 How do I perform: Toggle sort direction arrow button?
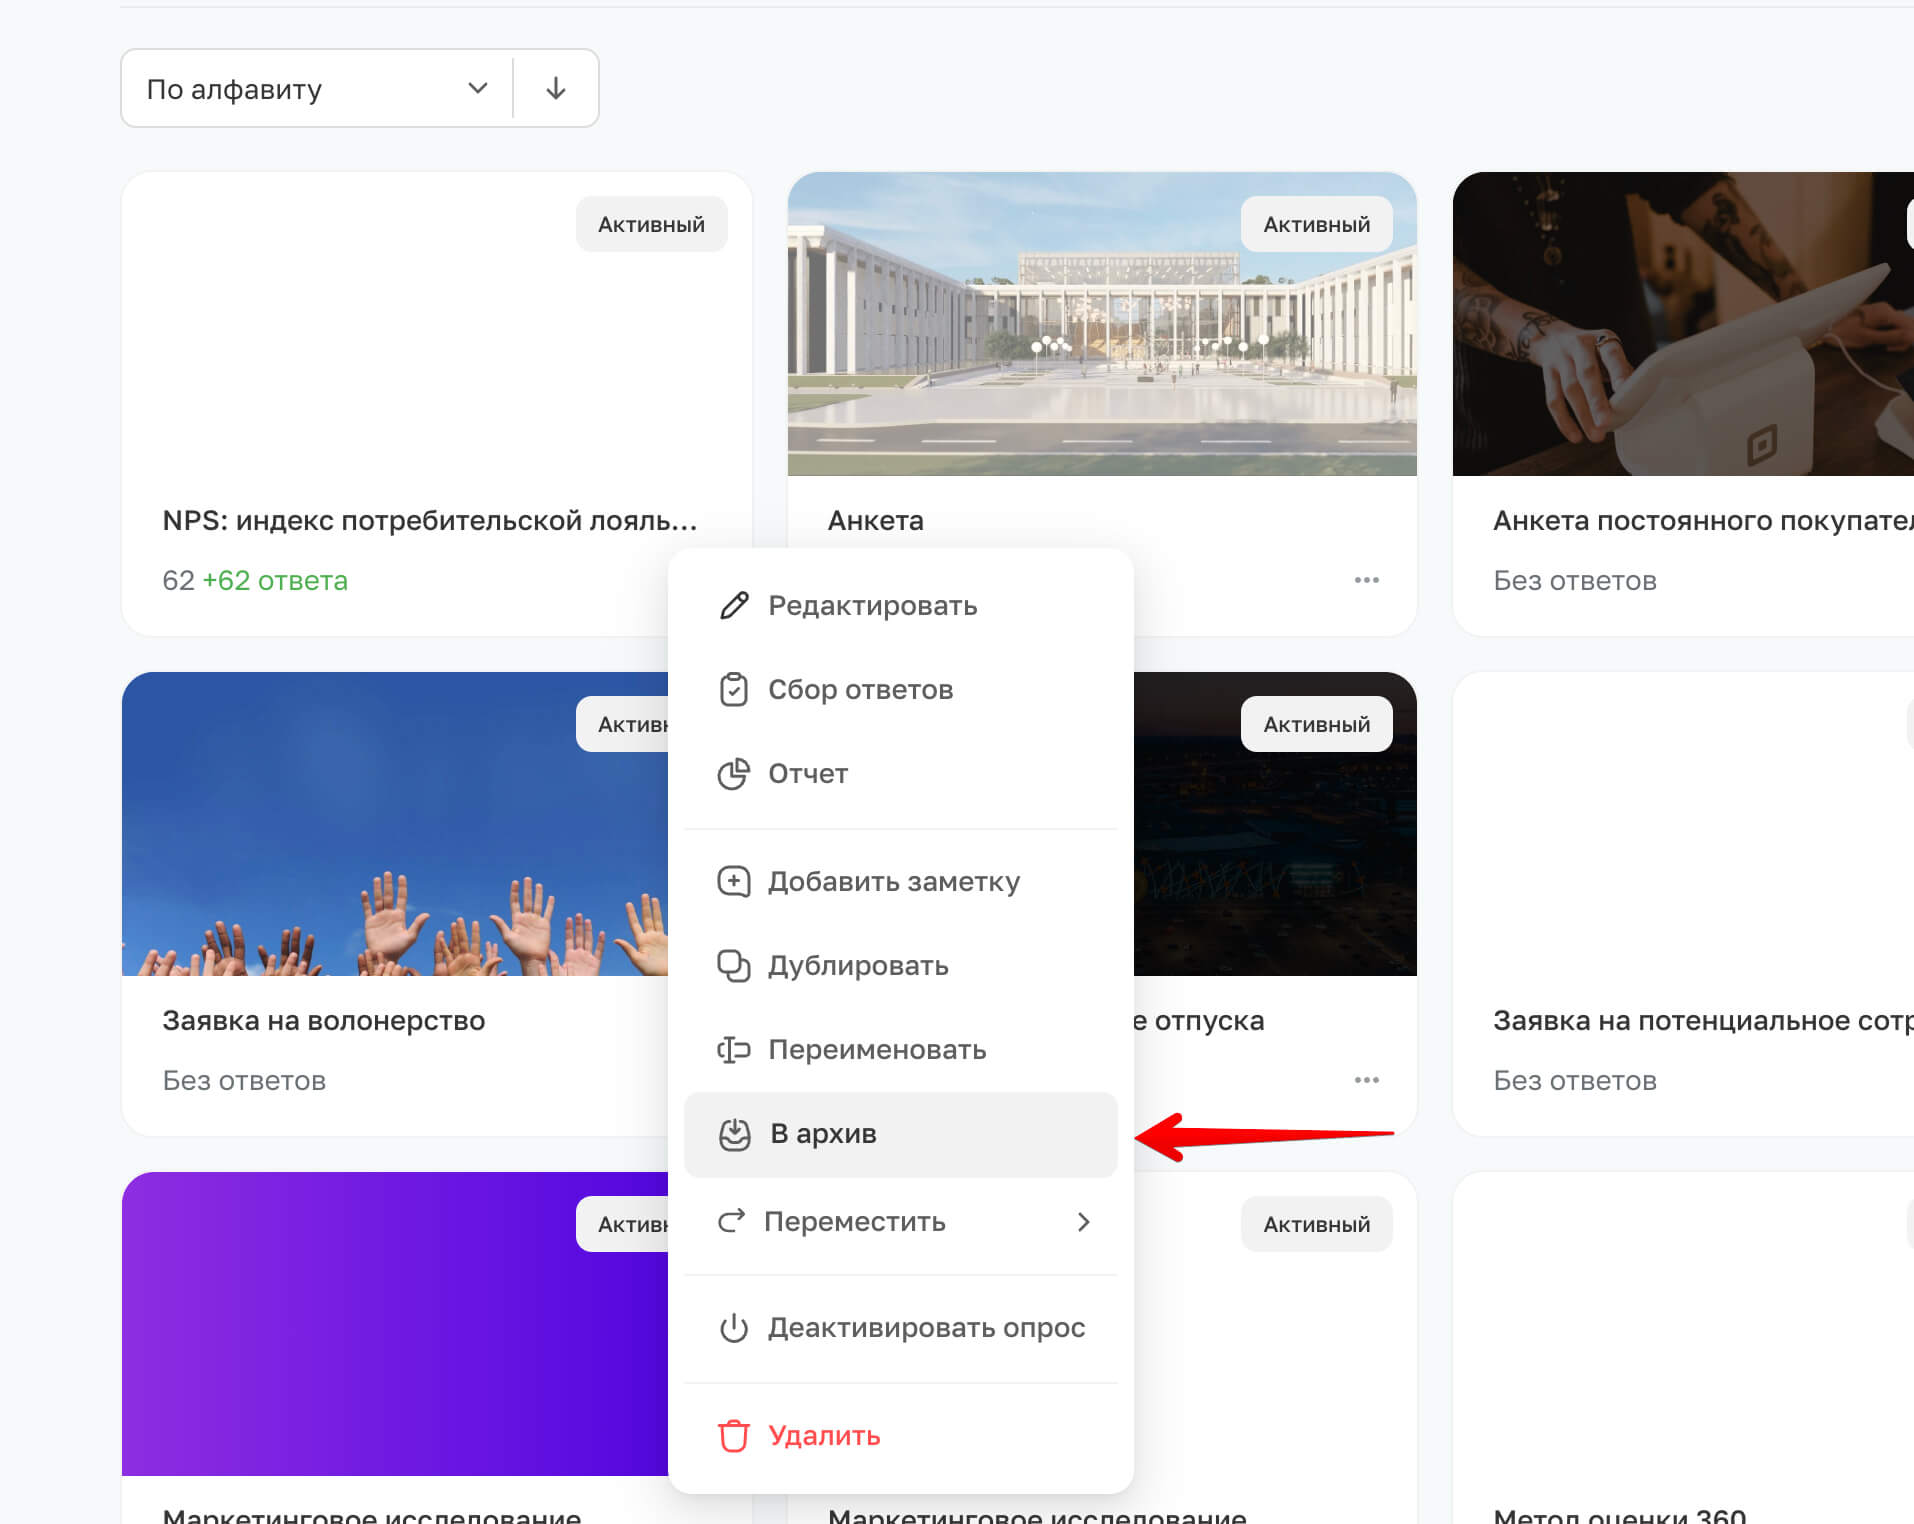tap(556, 89)
